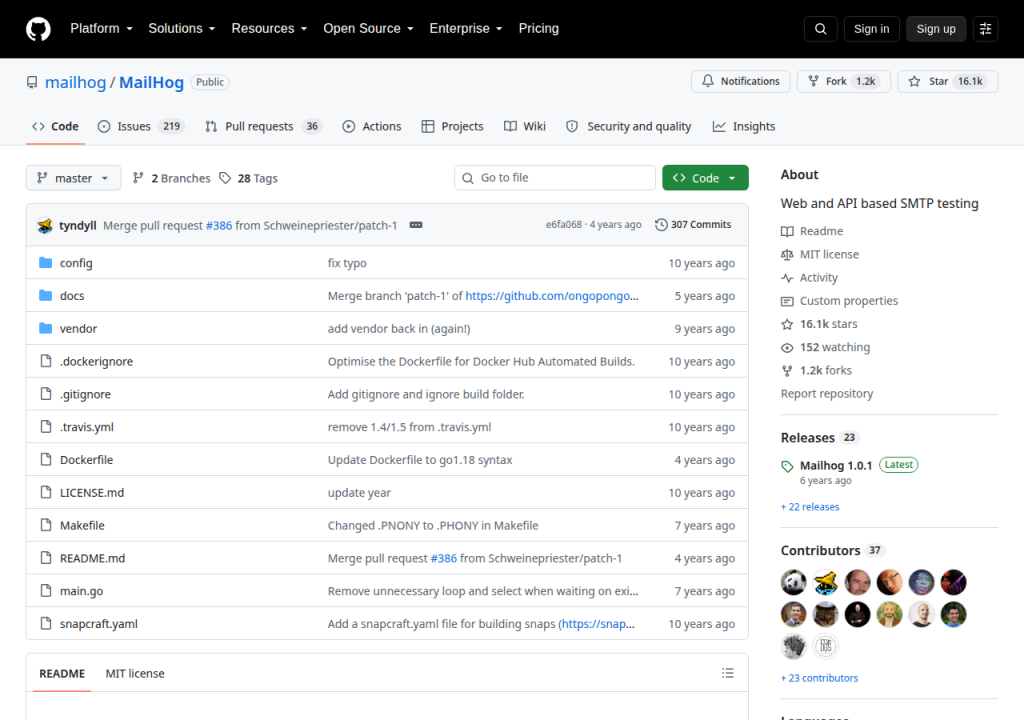Open the Platform dropdown menu
Viewport: 1024px width, 720px height.
pos(101,29)
